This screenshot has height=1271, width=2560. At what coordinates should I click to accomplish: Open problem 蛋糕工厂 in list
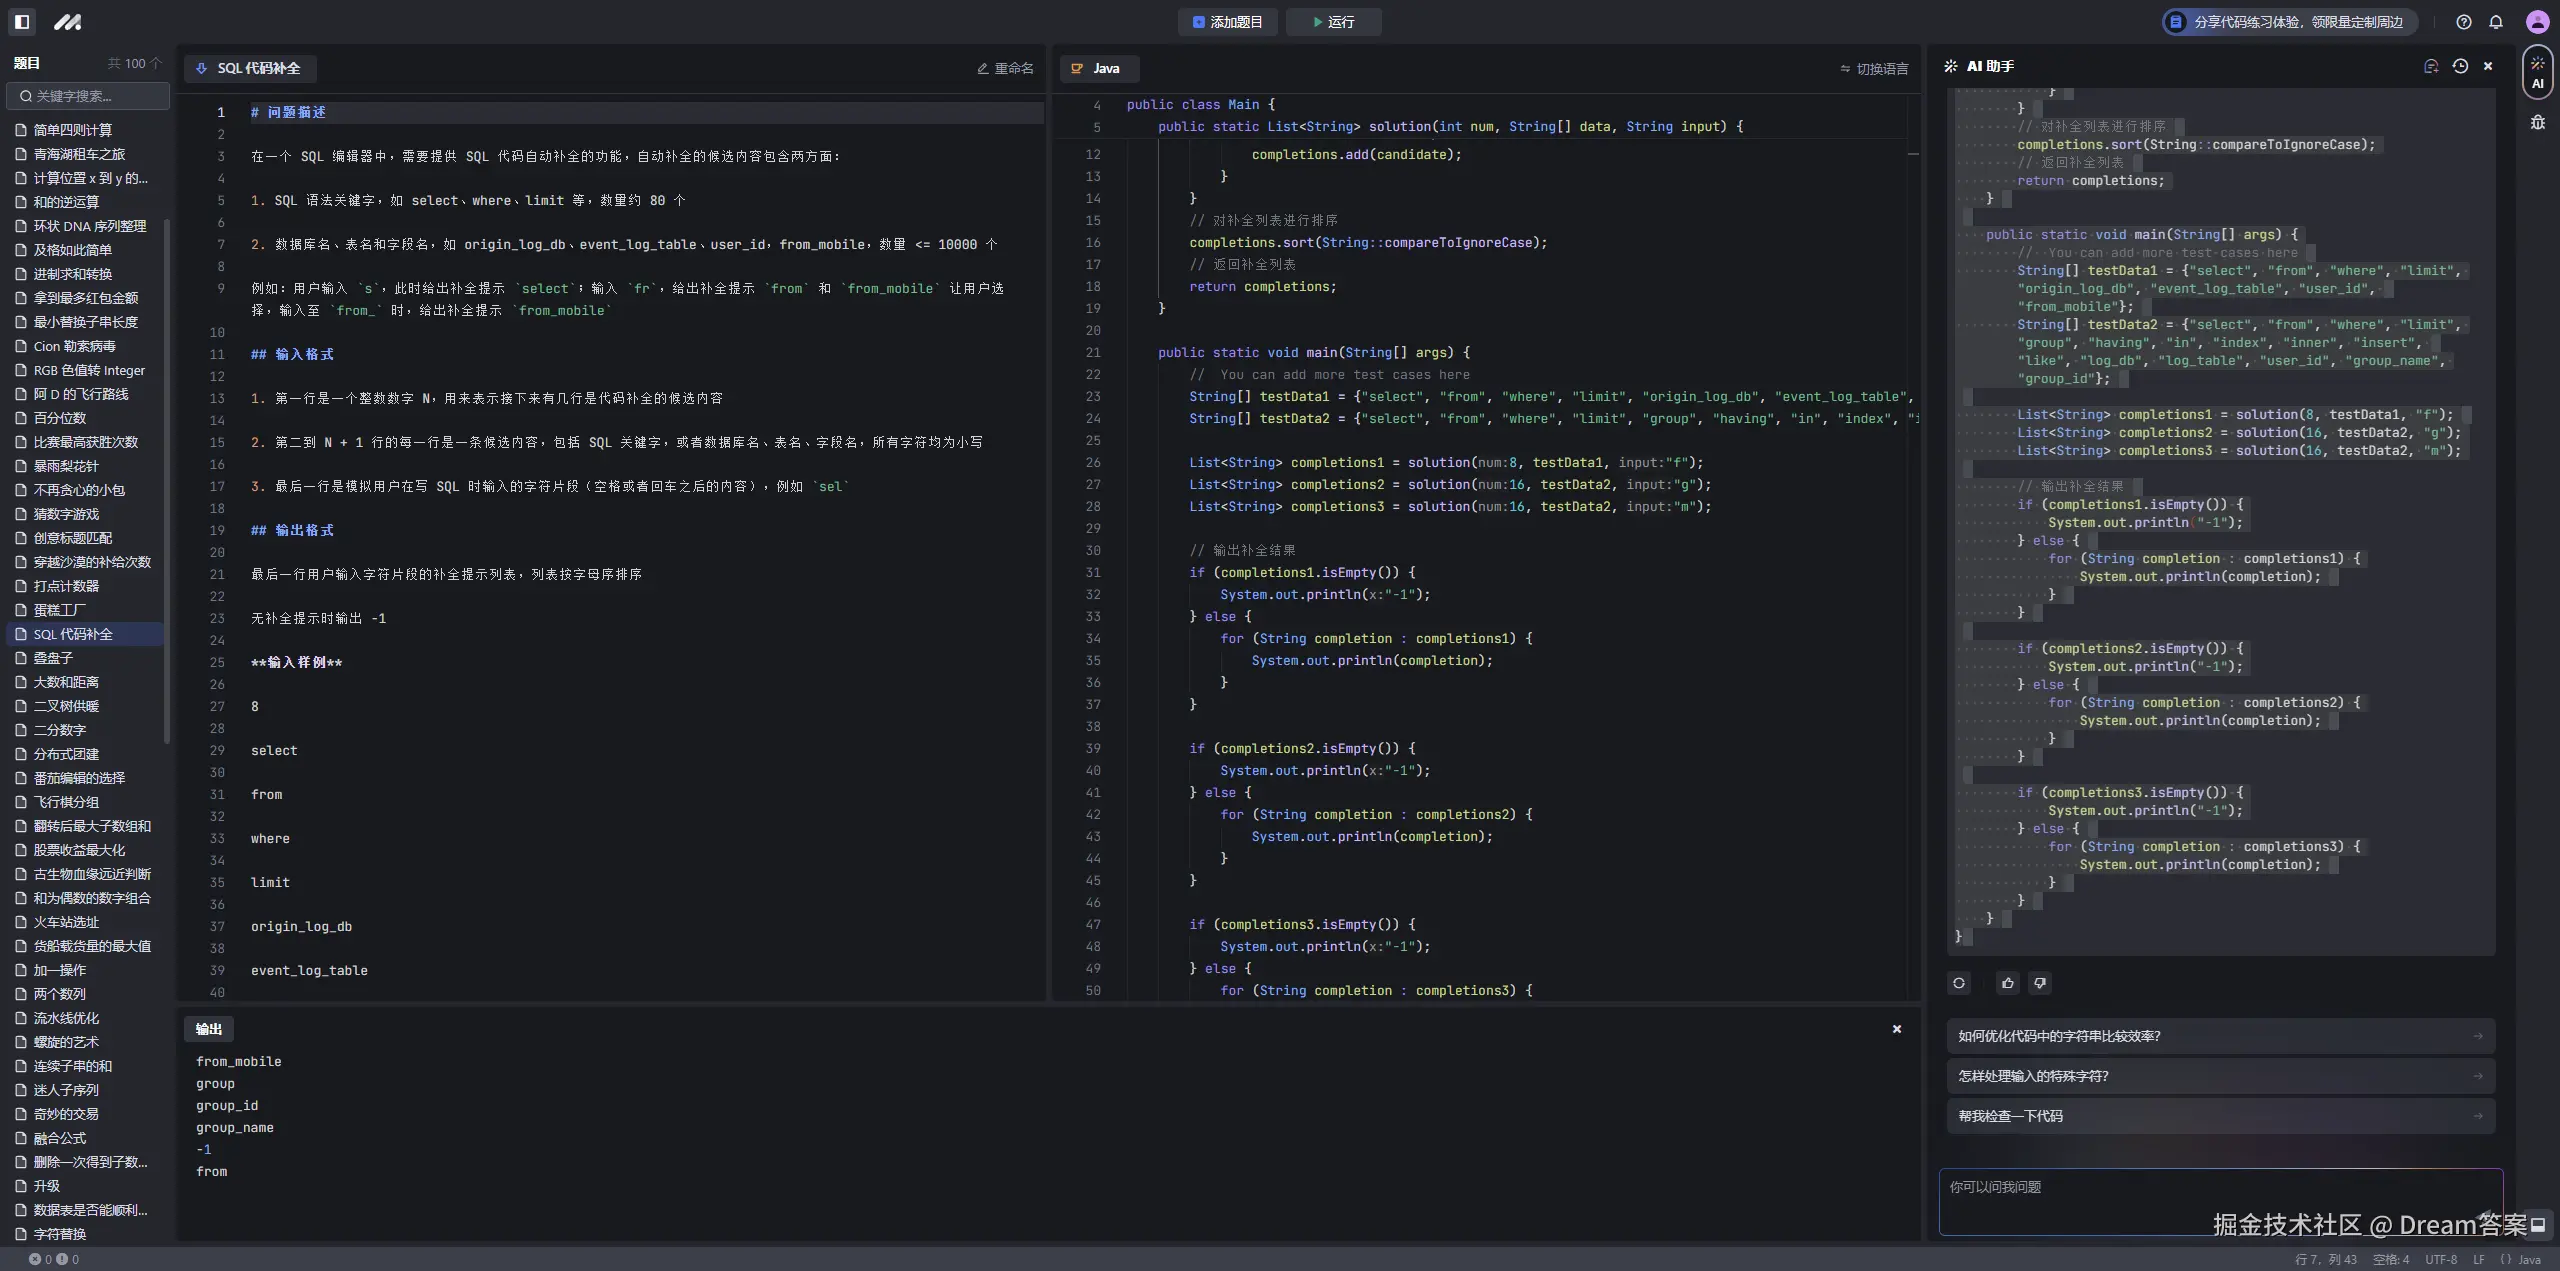click(x=60, y=610)
